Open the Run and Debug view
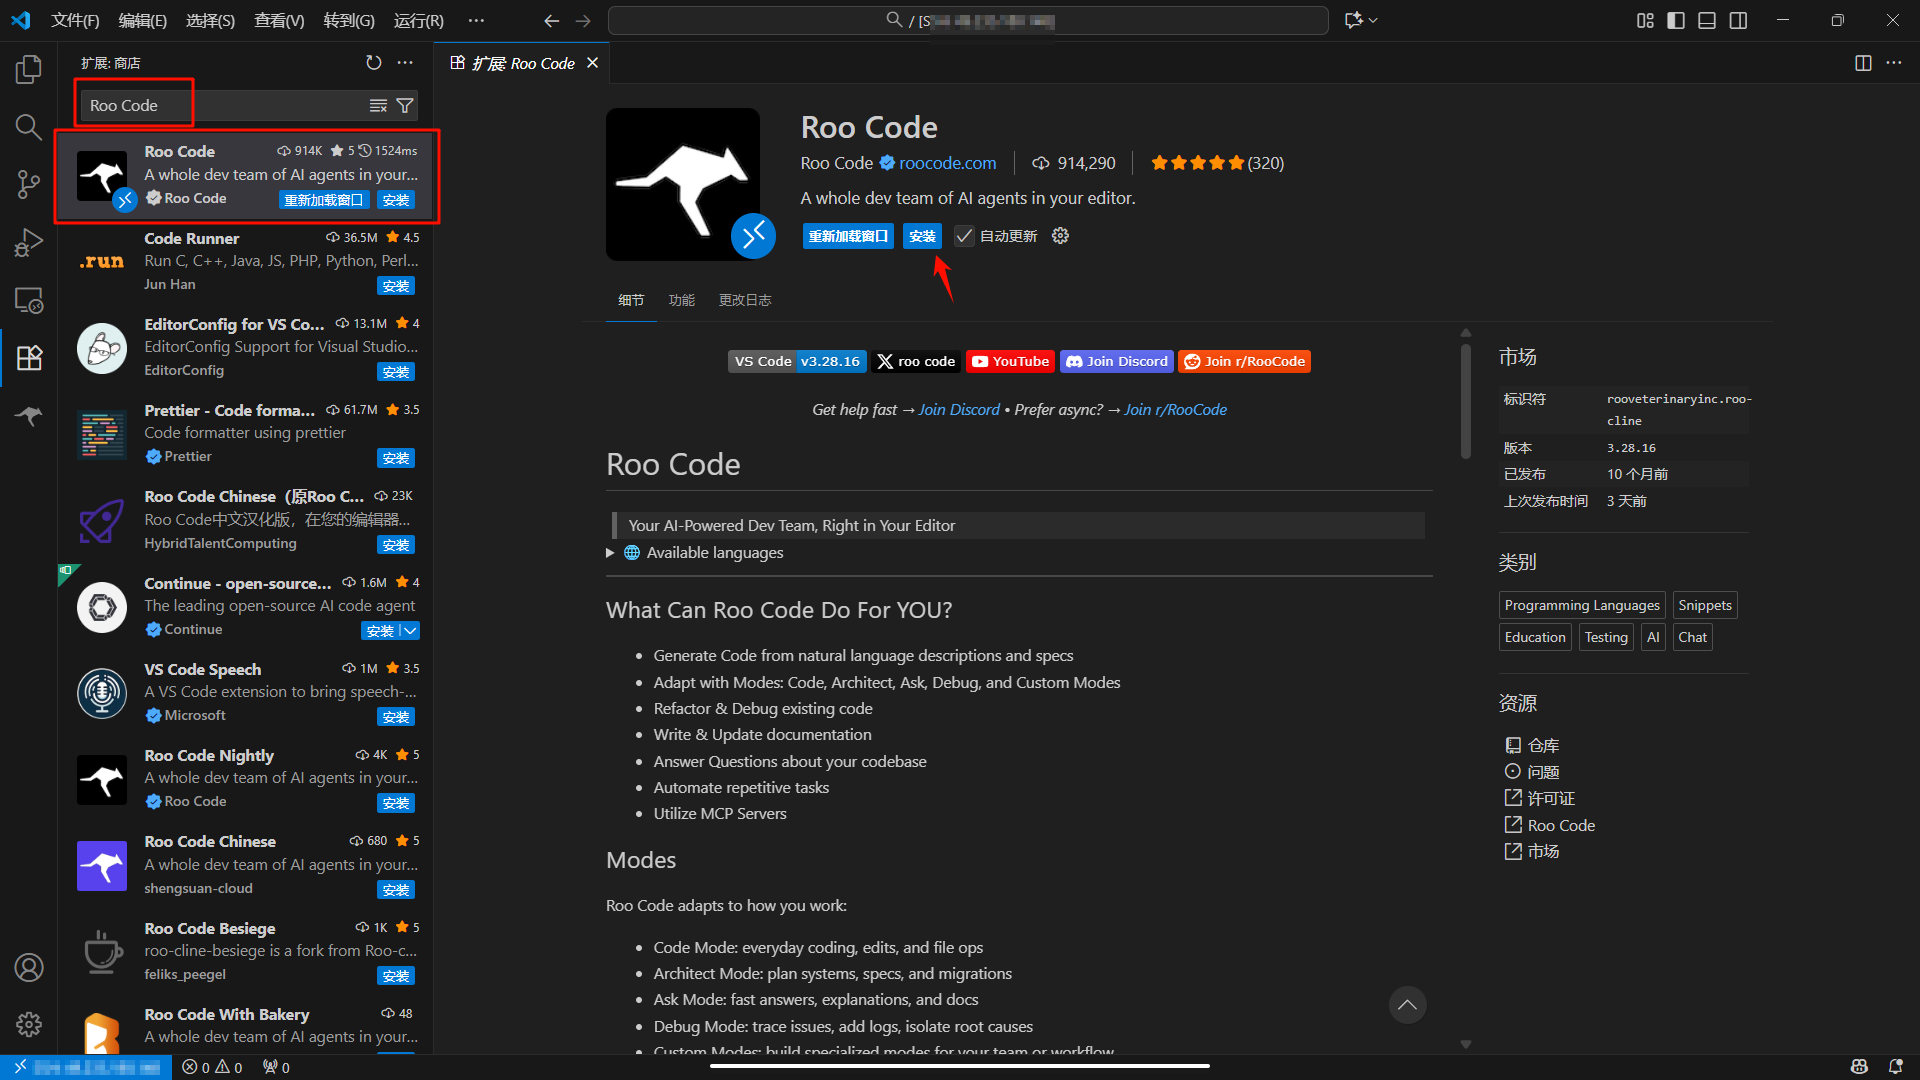The height and width of the screenshot is (1080, 1920). pos(29,242)
